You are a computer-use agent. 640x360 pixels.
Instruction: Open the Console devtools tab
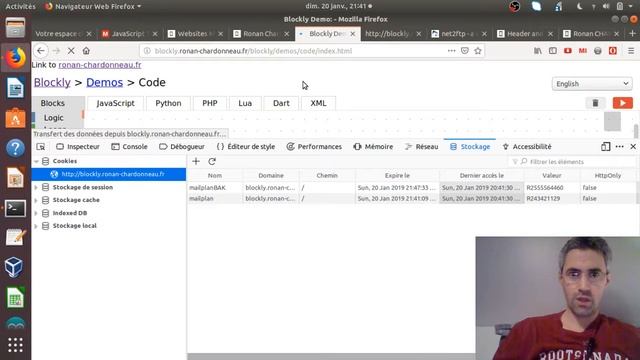coord(129,147)
